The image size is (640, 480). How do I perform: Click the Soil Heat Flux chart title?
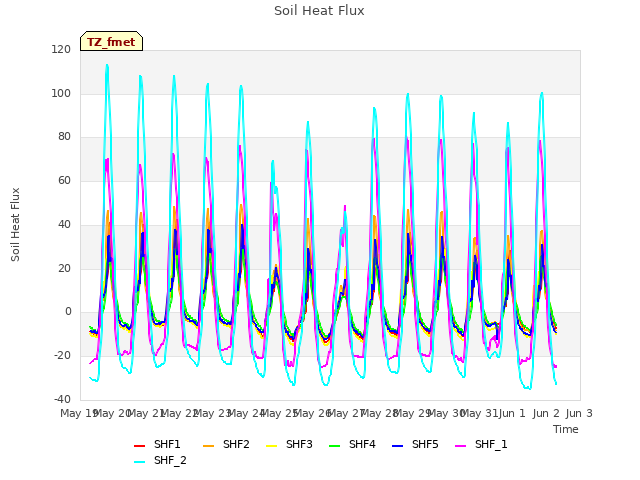tap(319, 11)
